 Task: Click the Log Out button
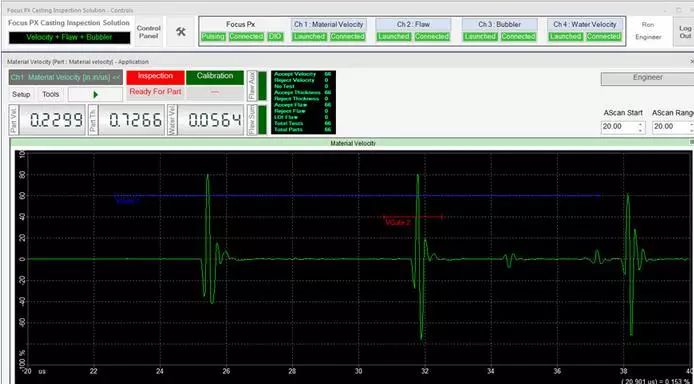coord(685,32)
